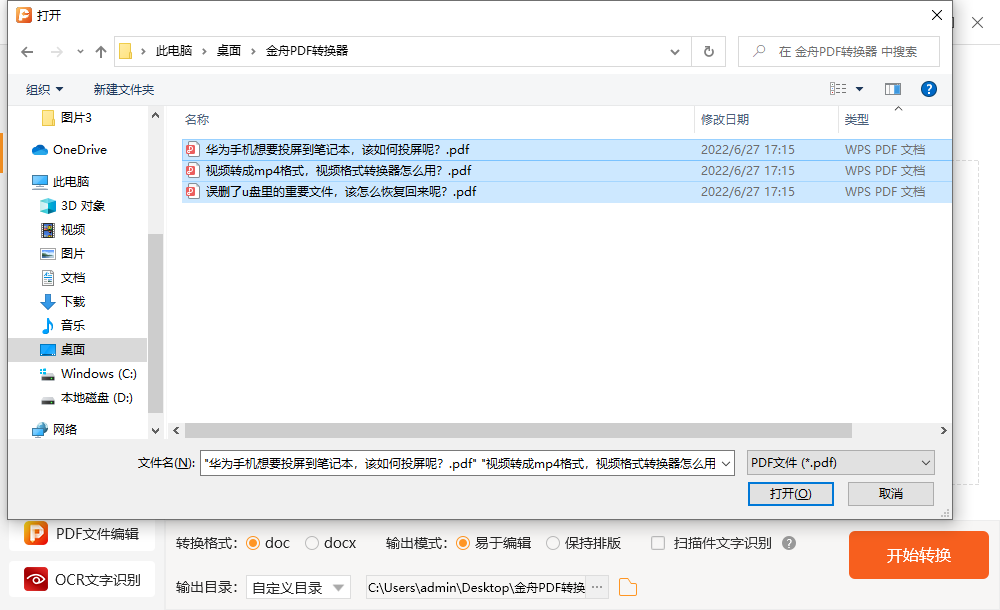
Task: Click output path ellipsis browse button
Action: [597, 587]
